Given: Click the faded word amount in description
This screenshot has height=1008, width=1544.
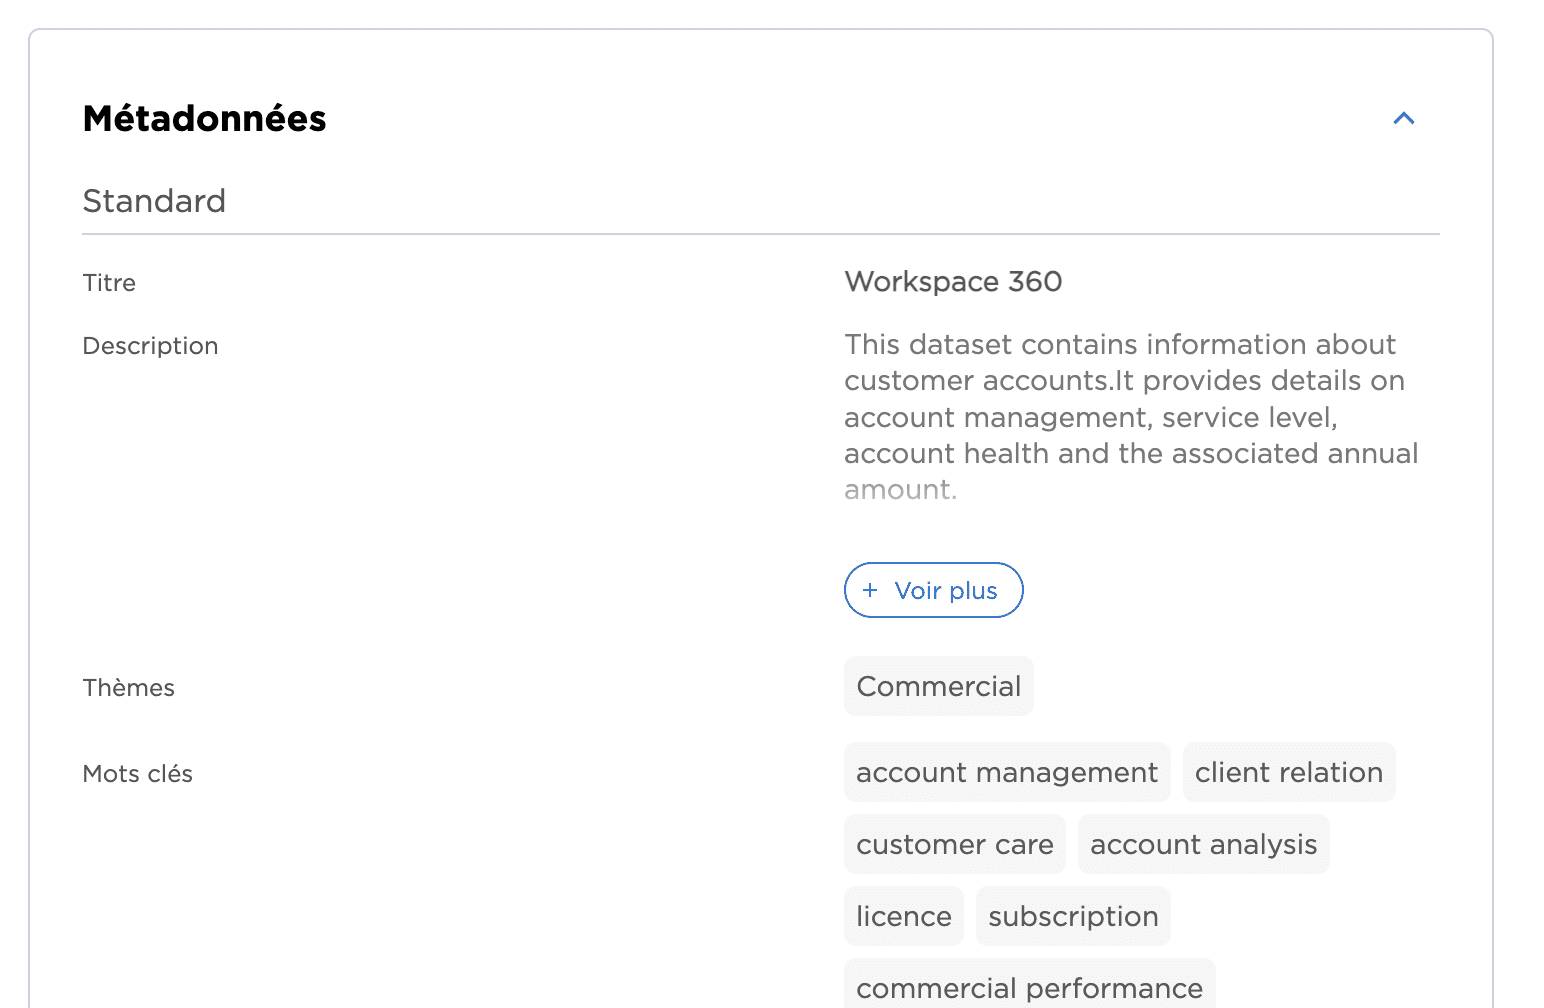Looking at the screenshot, I should pyautogui.click(x=900, y=490).
